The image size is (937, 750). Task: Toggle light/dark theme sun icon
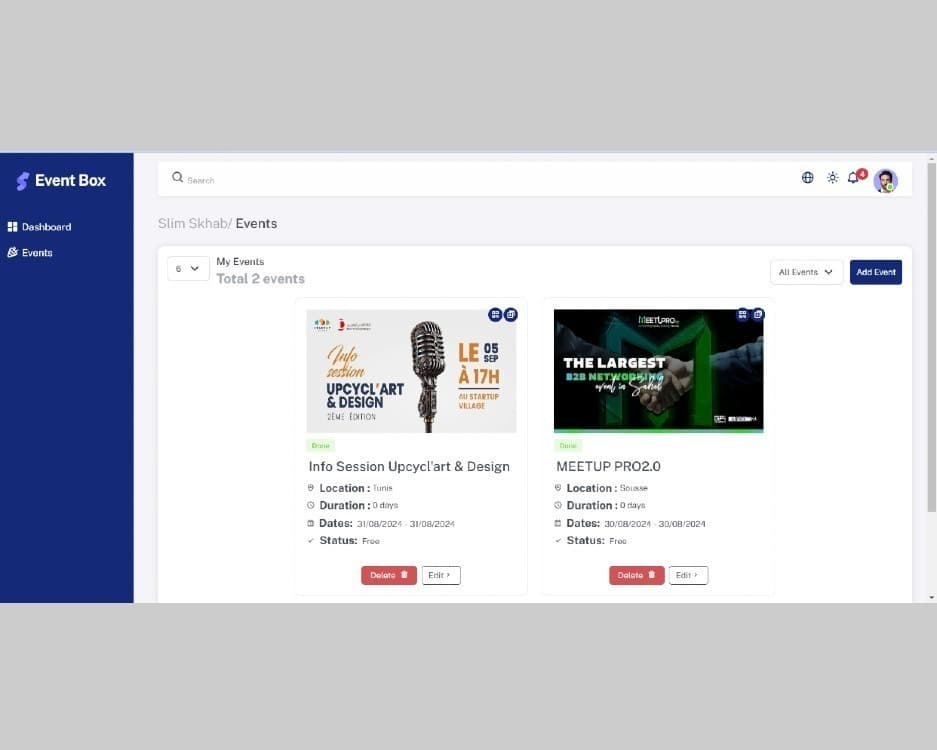click(833, 178)
